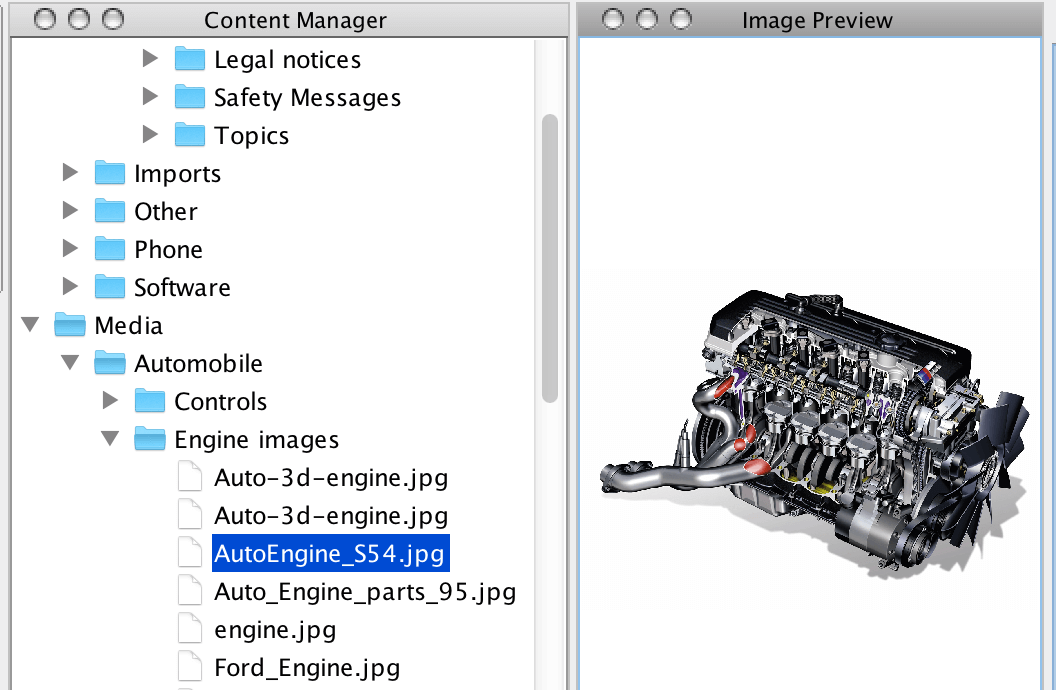Click the file icon beside engine.jpg

click(189, 629)
